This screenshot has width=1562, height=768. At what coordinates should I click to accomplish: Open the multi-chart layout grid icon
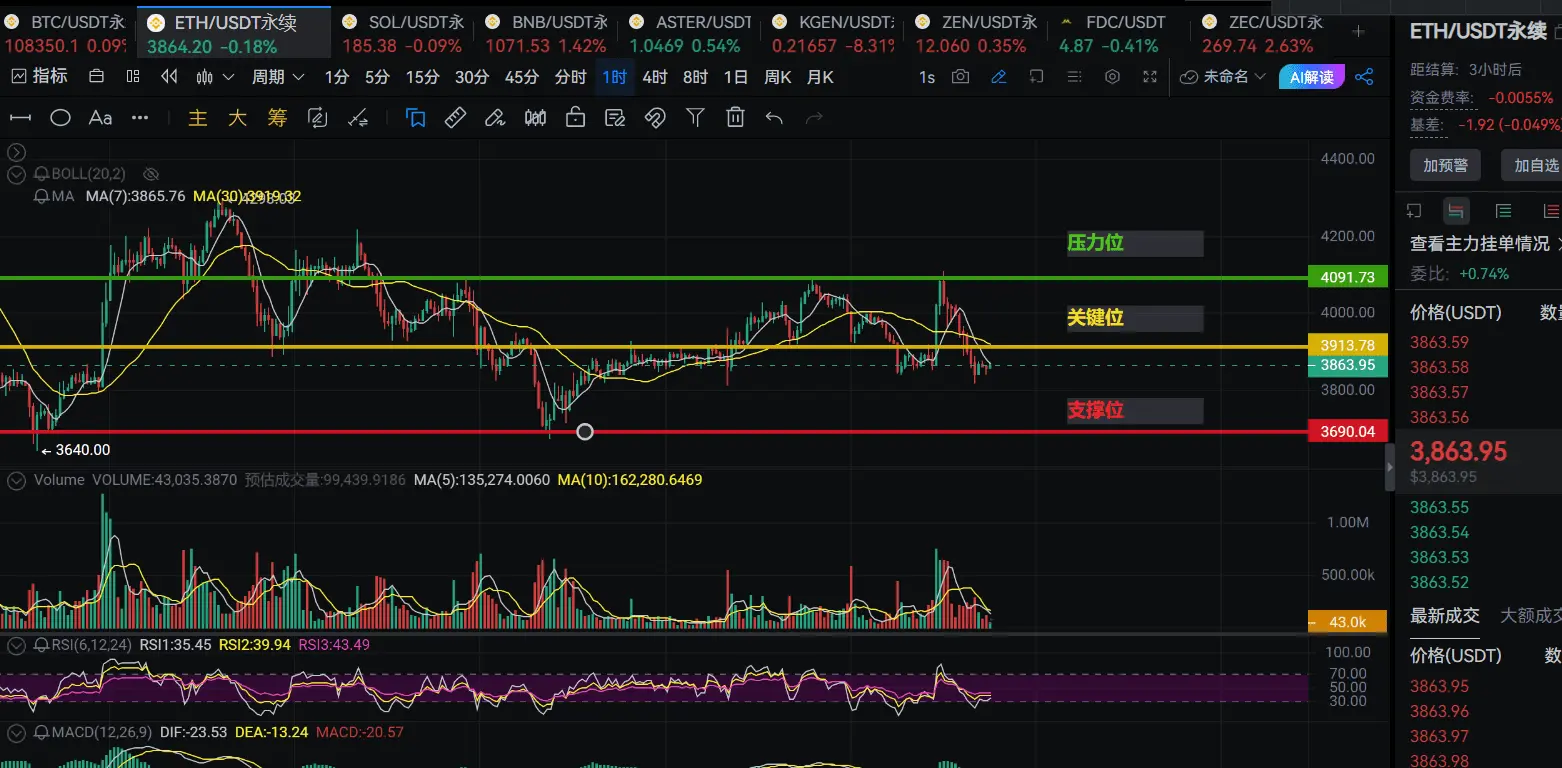(133, 77)
